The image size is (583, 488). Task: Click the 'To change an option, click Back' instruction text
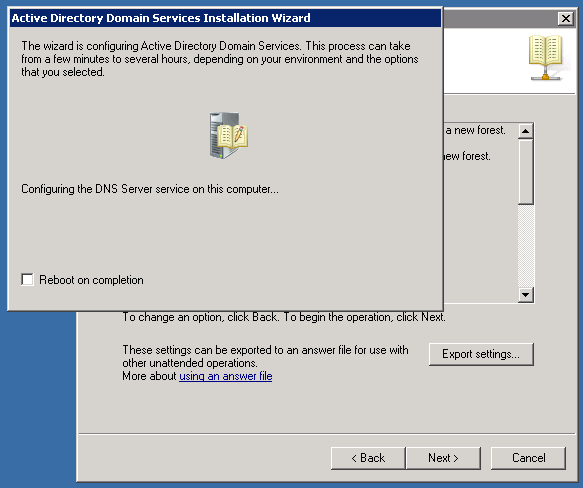[284, 317]
